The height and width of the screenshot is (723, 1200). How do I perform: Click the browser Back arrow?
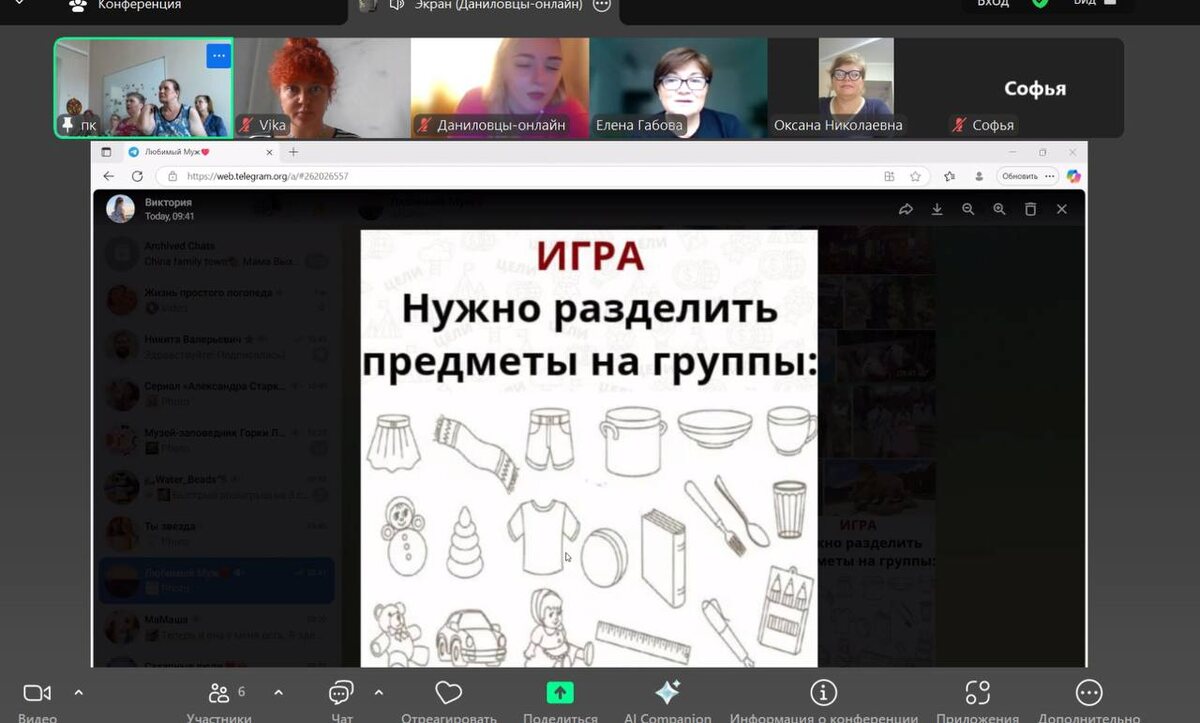pyautogui.click(x=109, y=176)
